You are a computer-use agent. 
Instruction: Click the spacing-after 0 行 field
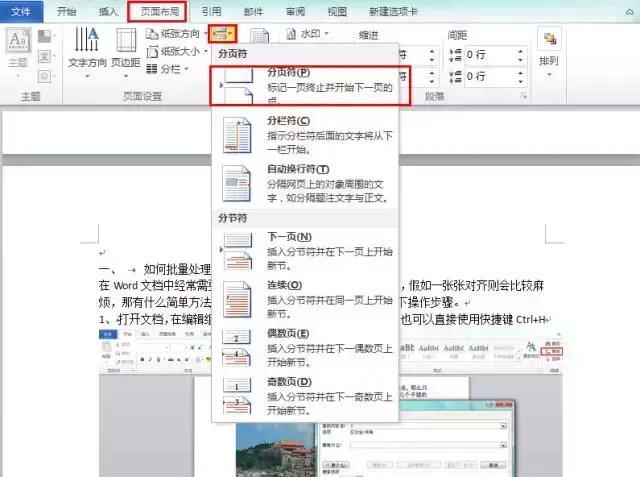point(491,76)
